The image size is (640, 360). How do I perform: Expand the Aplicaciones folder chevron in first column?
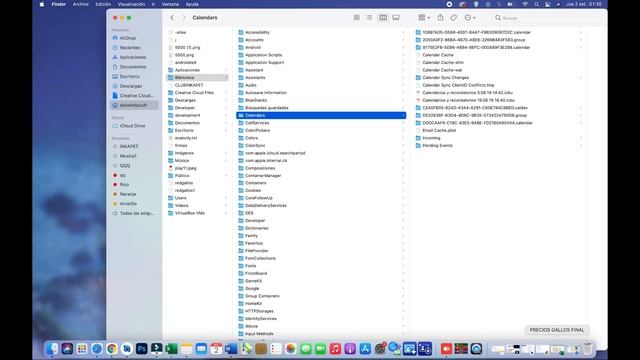click(x=226, y=70)
